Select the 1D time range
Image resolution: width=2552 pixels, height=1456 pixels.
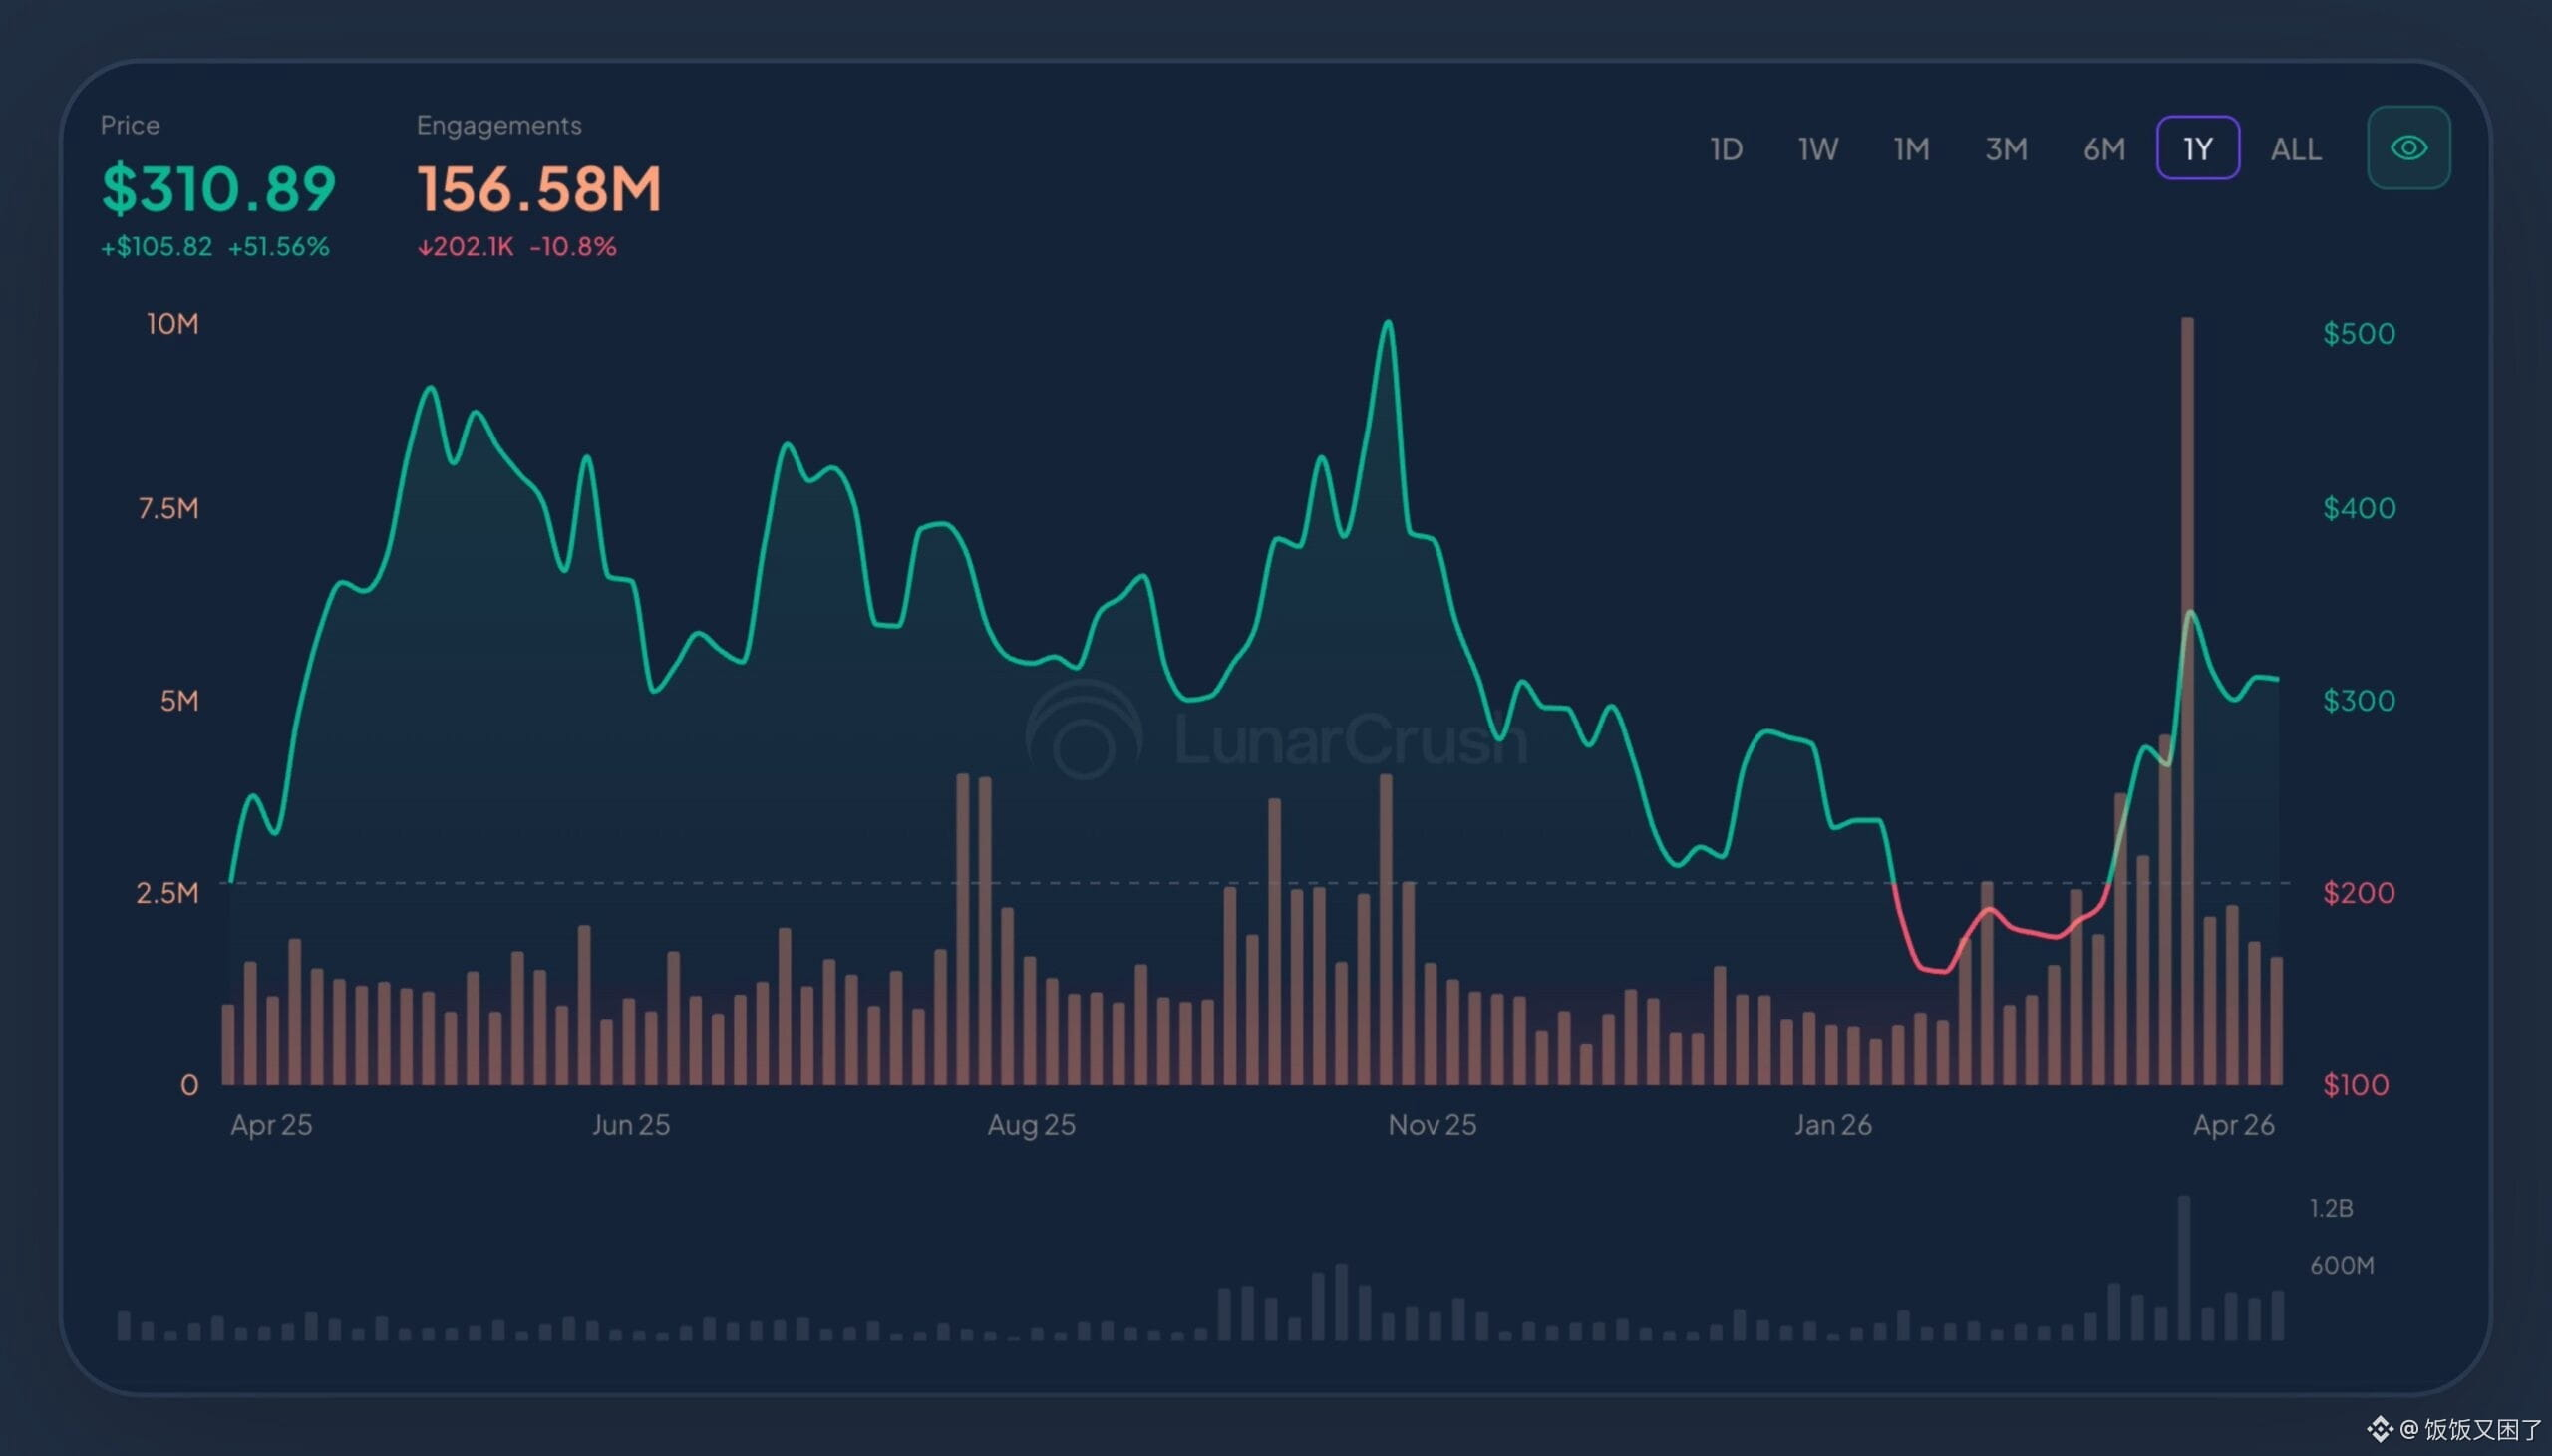pyautogui.click(x=1726, y=149)
